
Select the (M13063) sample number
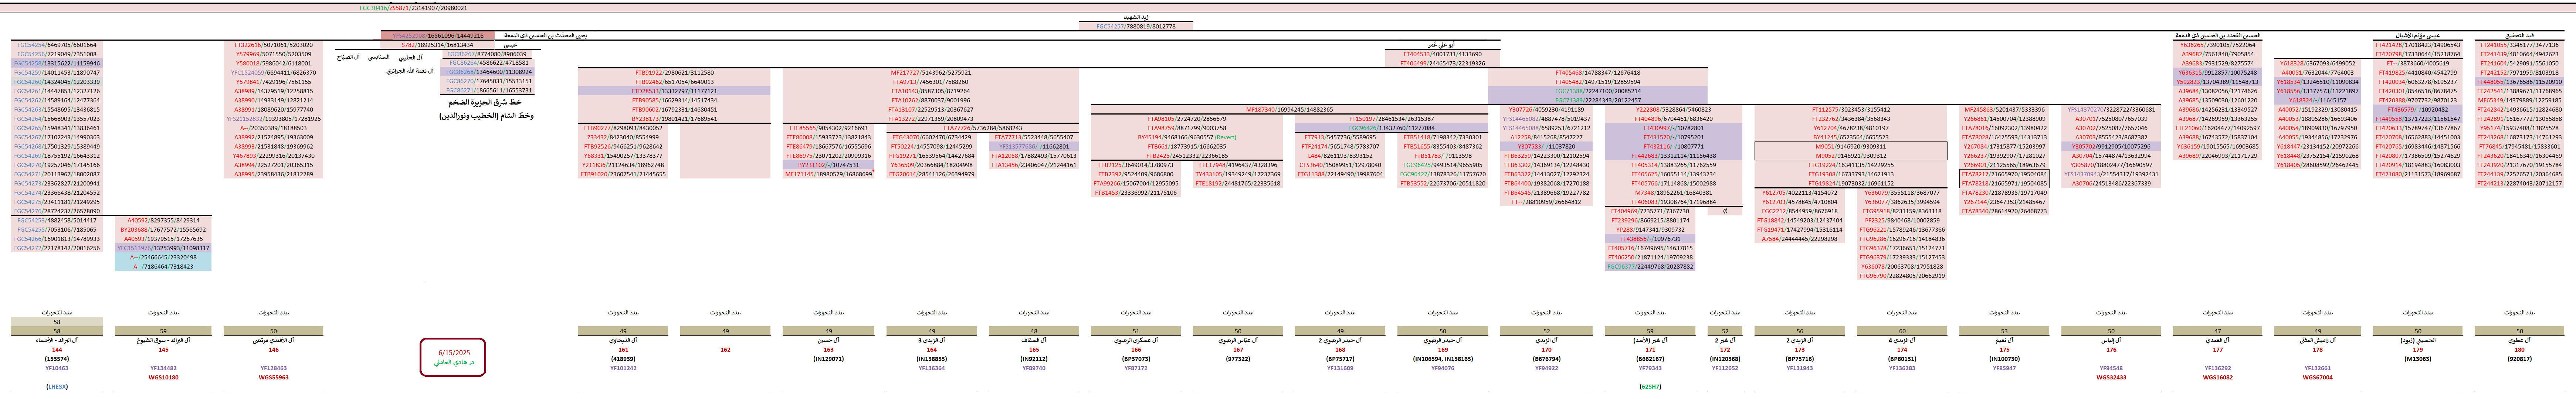tap(2418, 359)
